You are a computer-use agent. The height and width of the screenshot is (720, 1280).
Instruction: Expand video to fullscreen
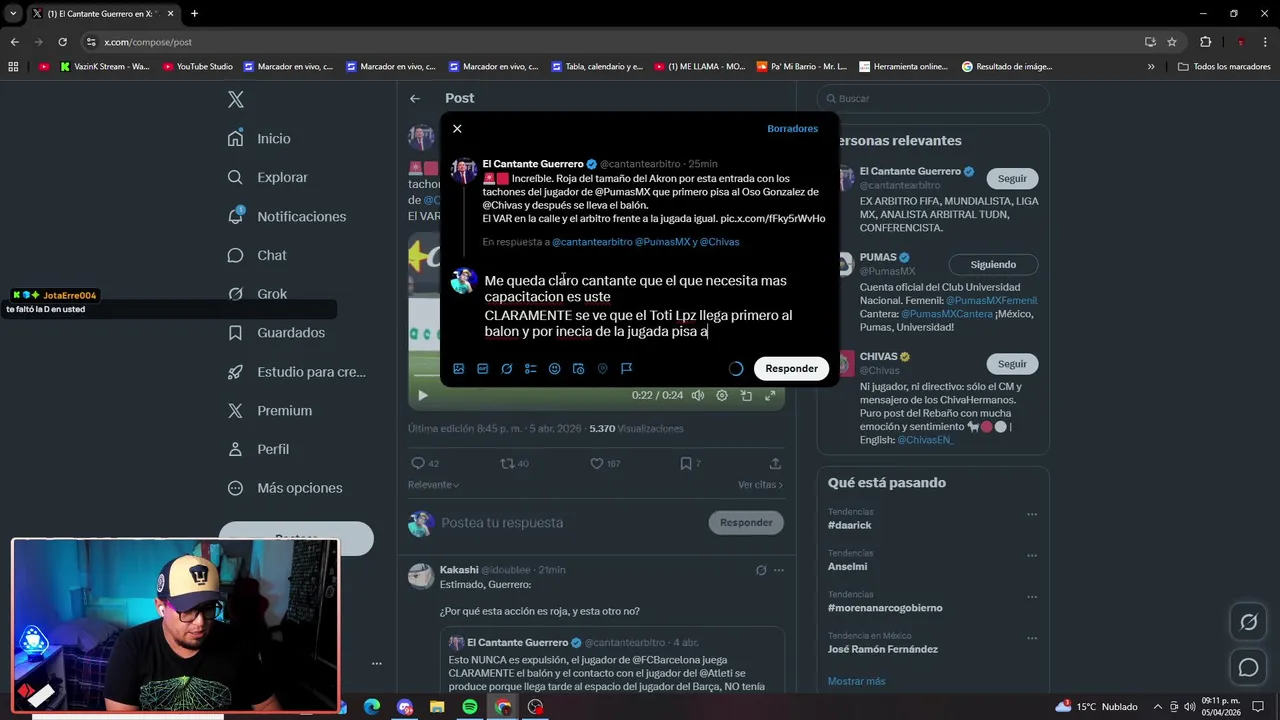click(770, 396)
